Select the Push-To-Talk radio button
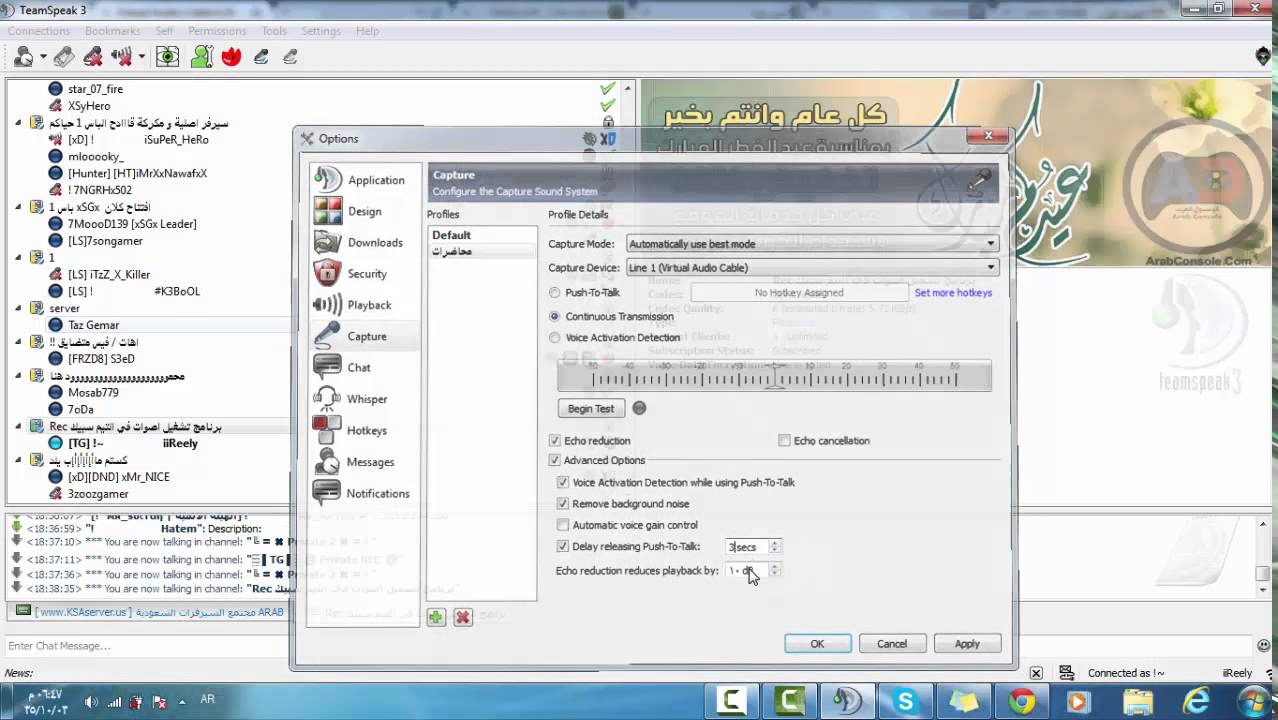 click(555, 292)
